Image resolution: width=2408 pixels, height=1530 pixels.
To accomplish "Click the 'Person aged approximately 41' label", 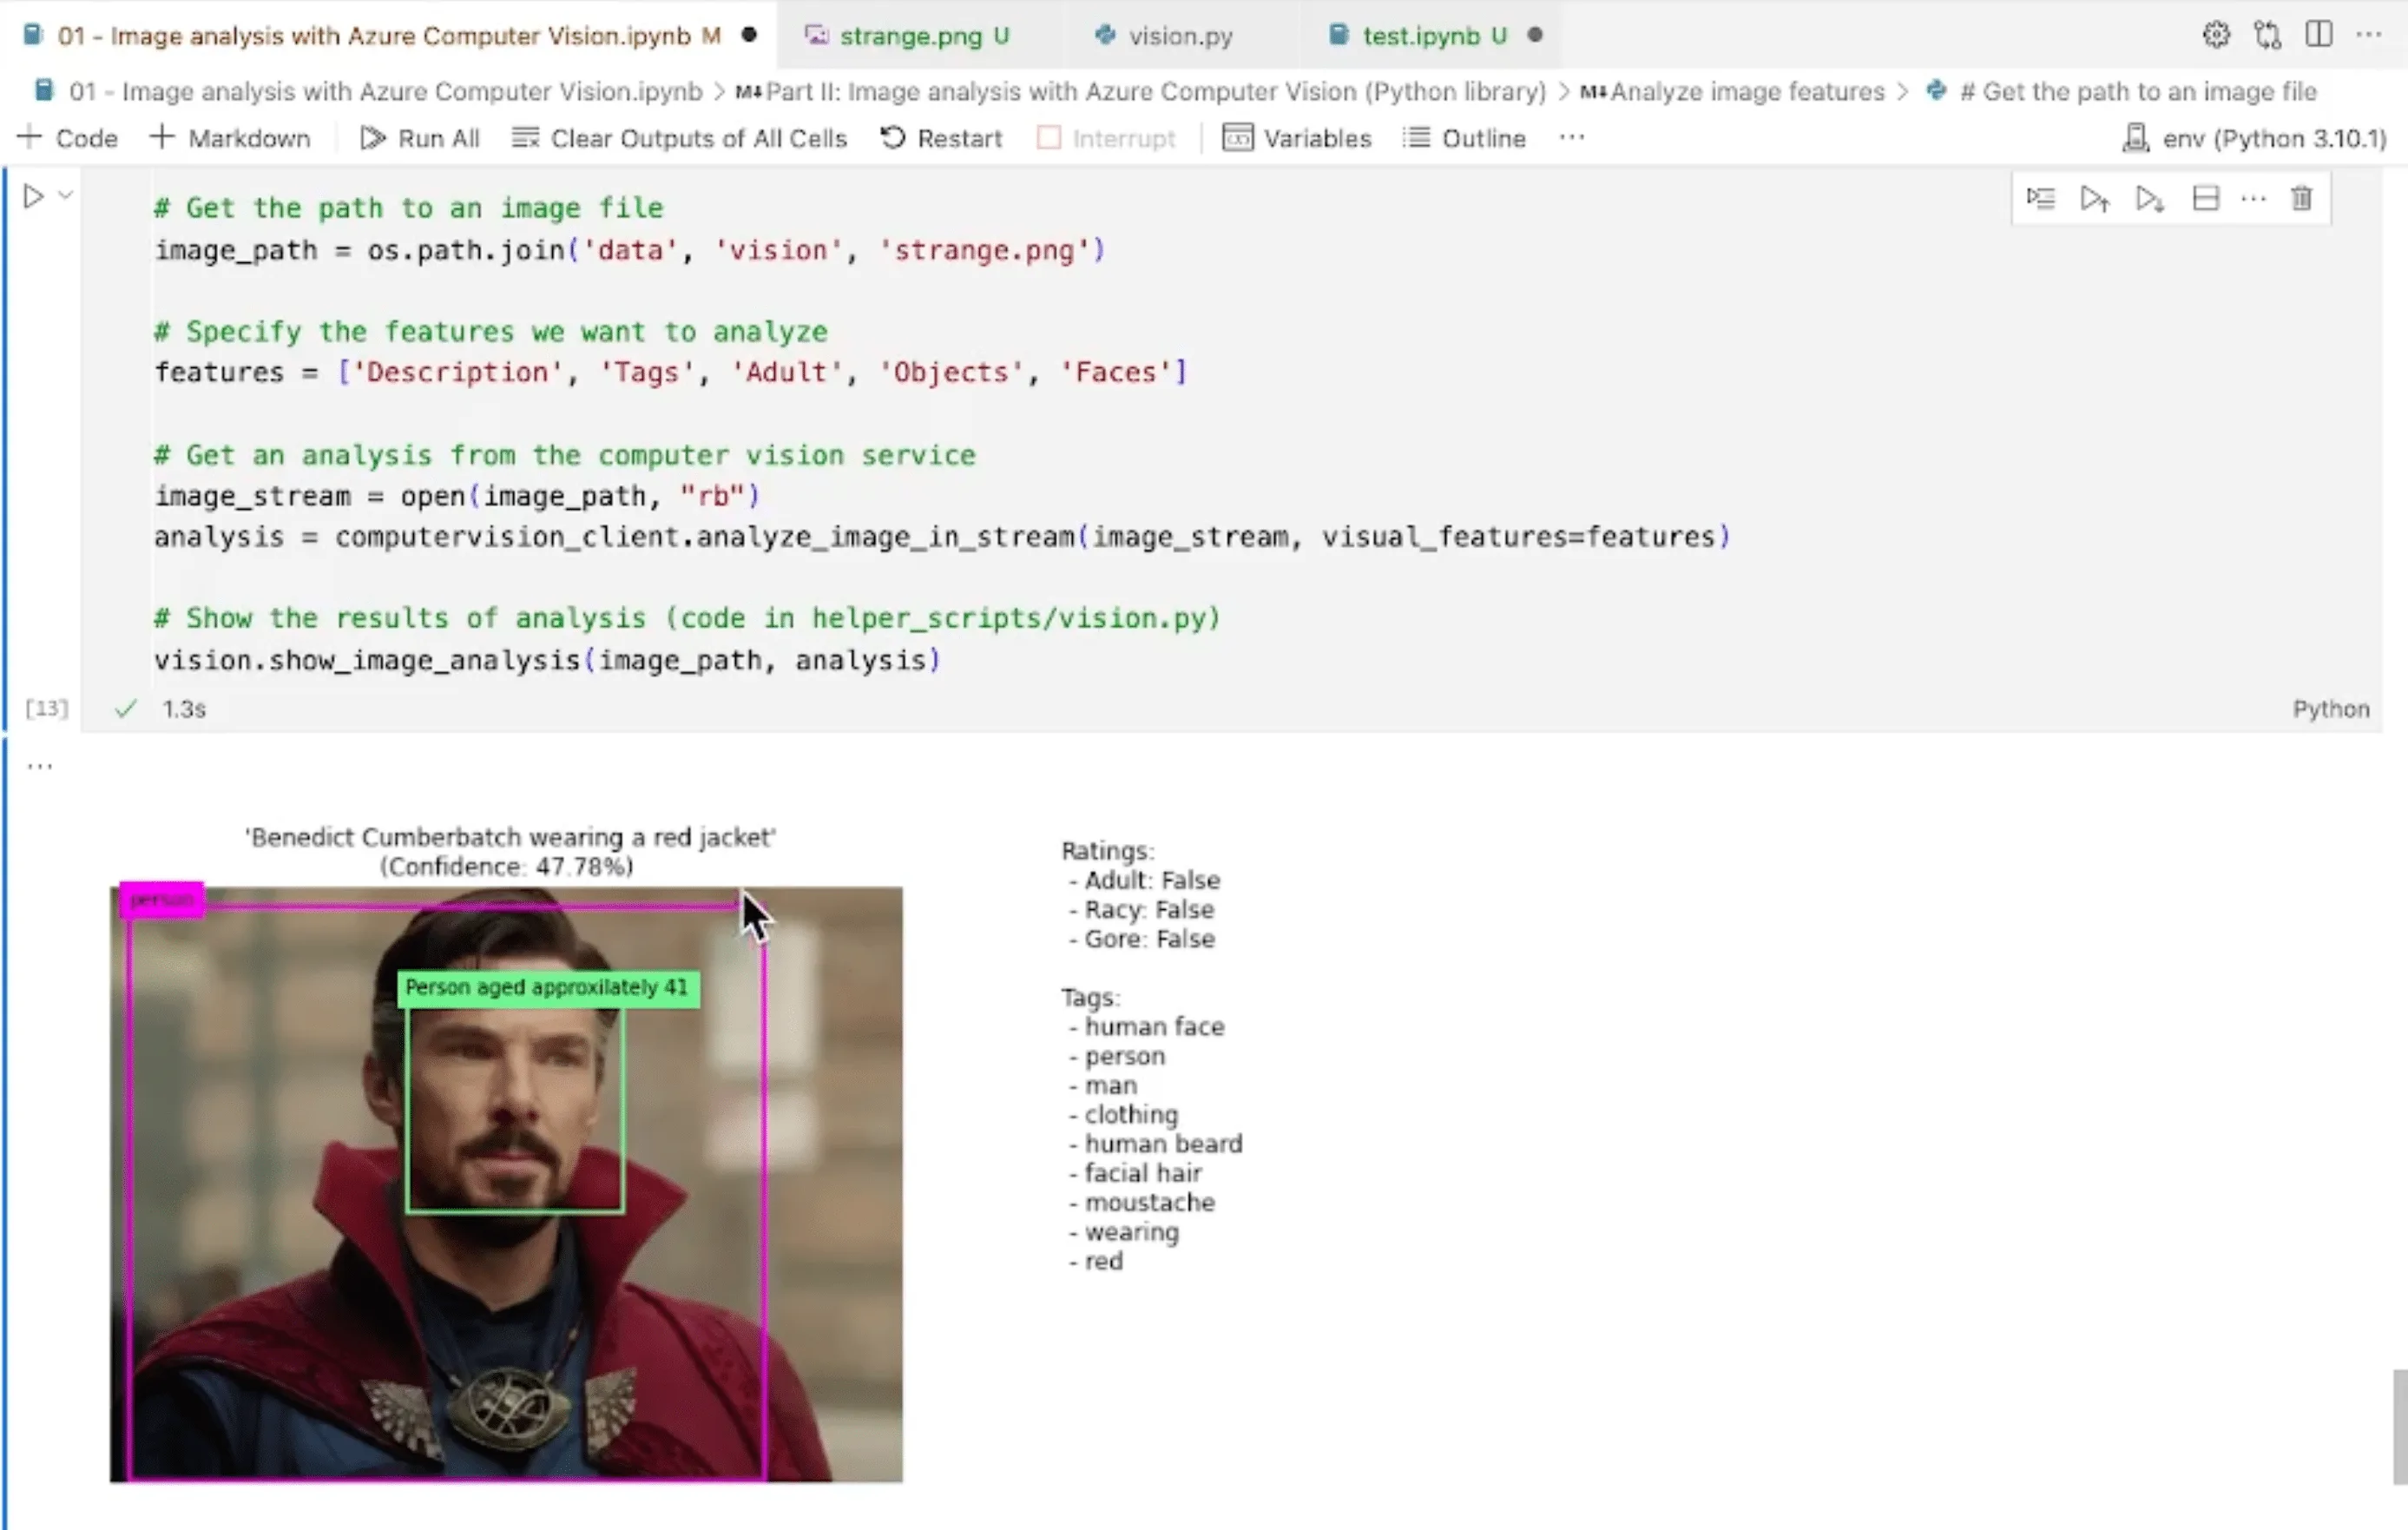I will pyautogui.click(x=548, y=988).
